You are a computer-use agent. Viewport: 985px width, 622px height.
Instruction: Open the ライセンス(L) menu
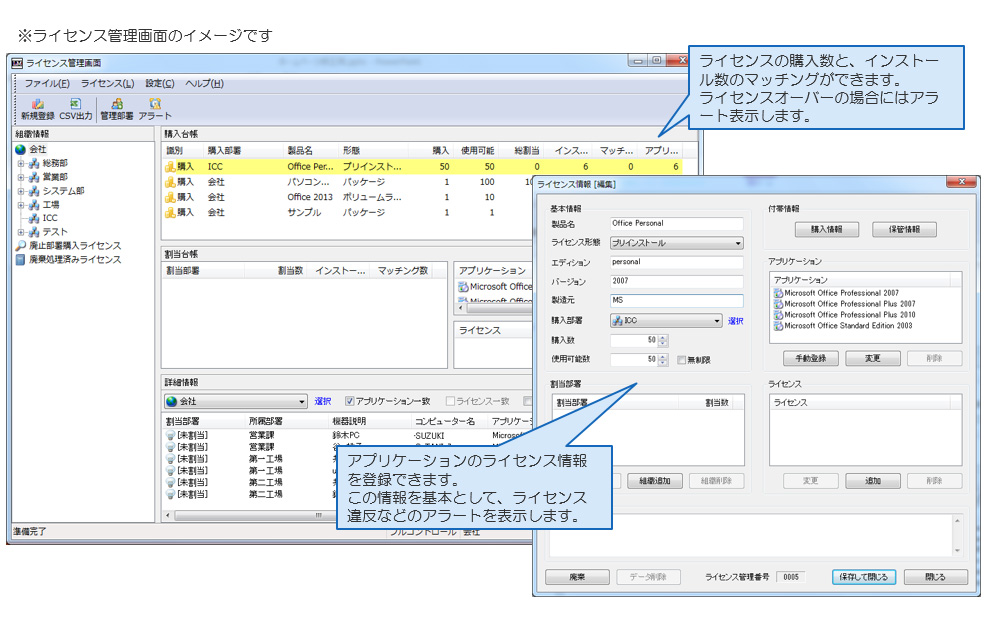coord(107,84)
